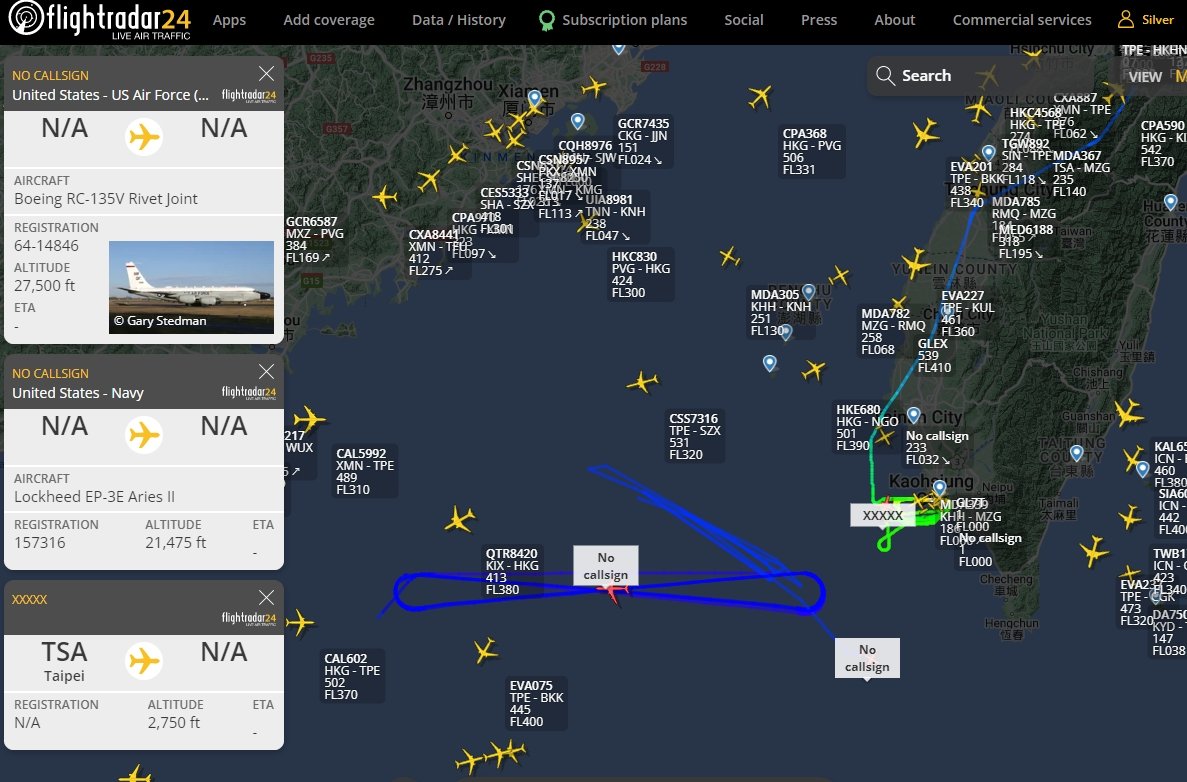The height and width of the screenshot is (782, 1187).
Task: Select flight EVA075 label
Action: pyautogui.click(x=536, y=704)
